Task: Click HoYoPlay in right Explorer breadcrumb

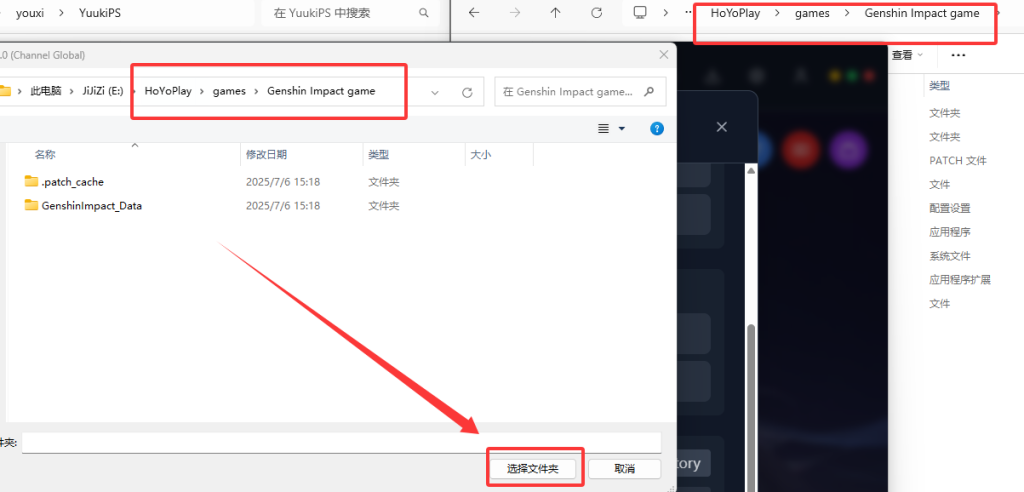Action: [735, 13]
